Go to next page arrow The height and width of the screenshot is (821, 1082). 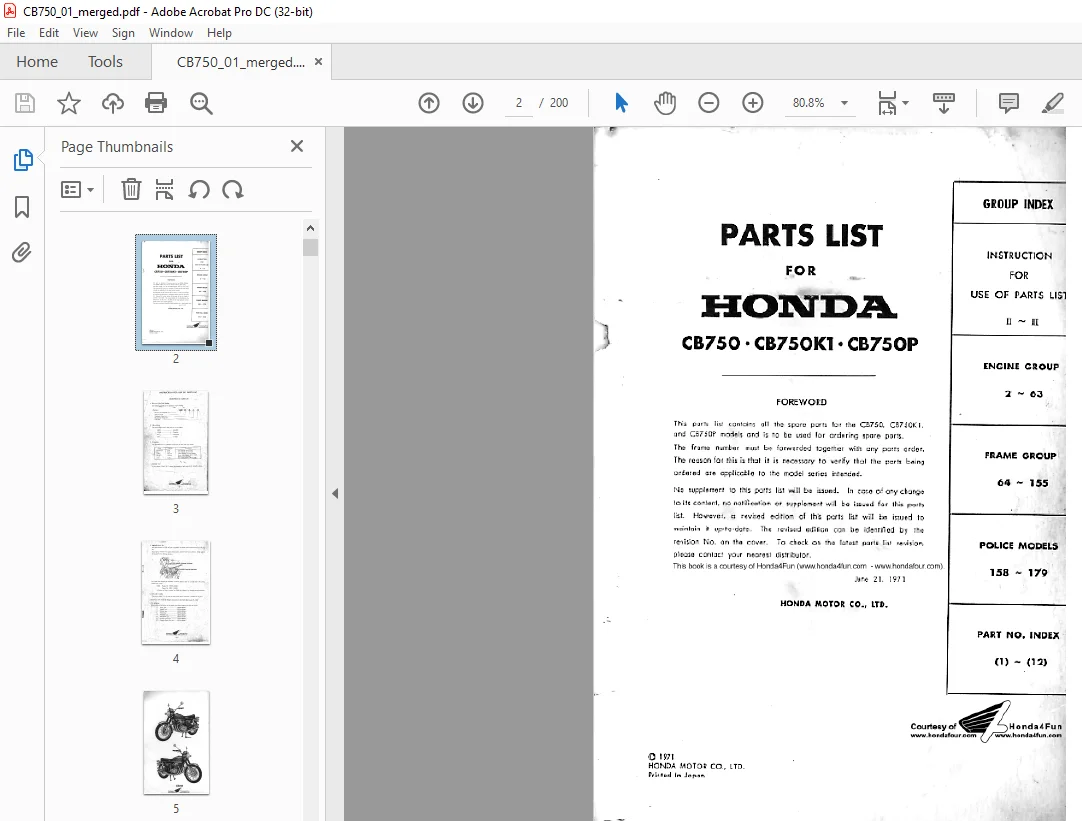tap(473, 103)
